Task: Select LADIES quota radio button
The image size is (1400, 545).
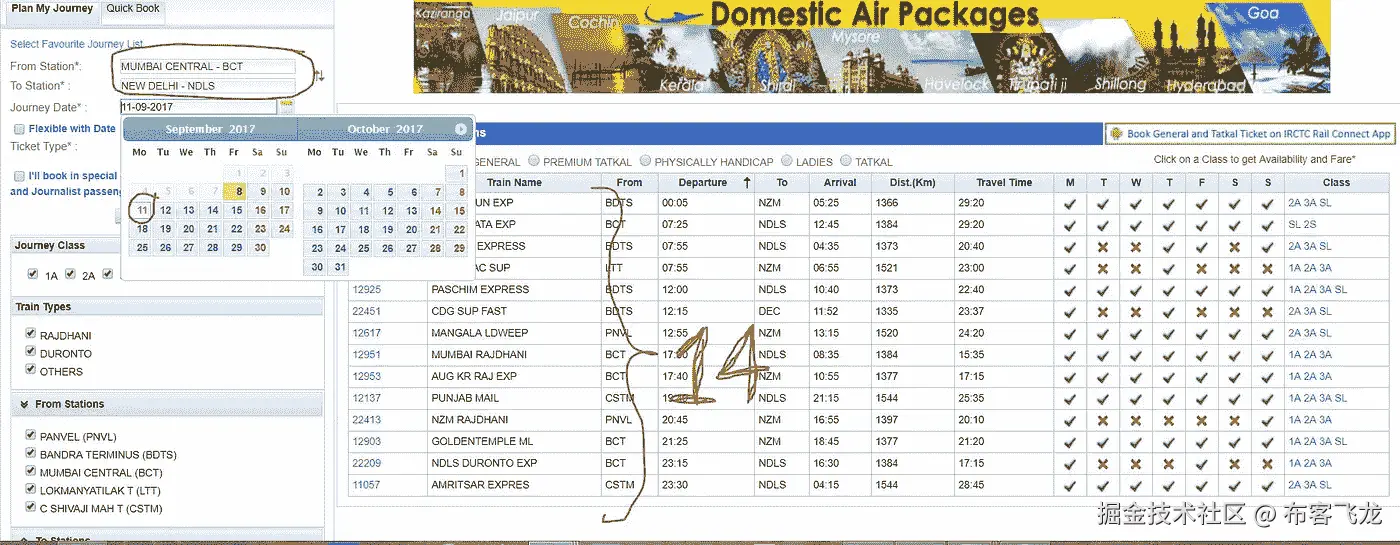Action: (787, 161)
